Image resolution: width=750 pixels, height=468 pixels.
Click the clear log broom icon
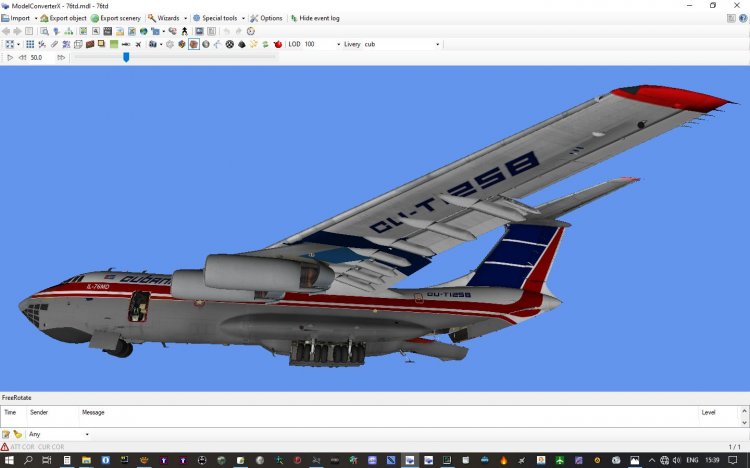18,434
